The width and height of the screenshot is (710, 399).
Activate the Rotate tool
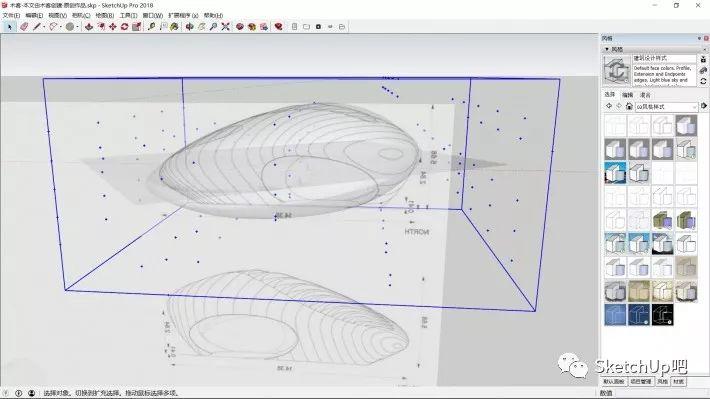click(125, 27)
